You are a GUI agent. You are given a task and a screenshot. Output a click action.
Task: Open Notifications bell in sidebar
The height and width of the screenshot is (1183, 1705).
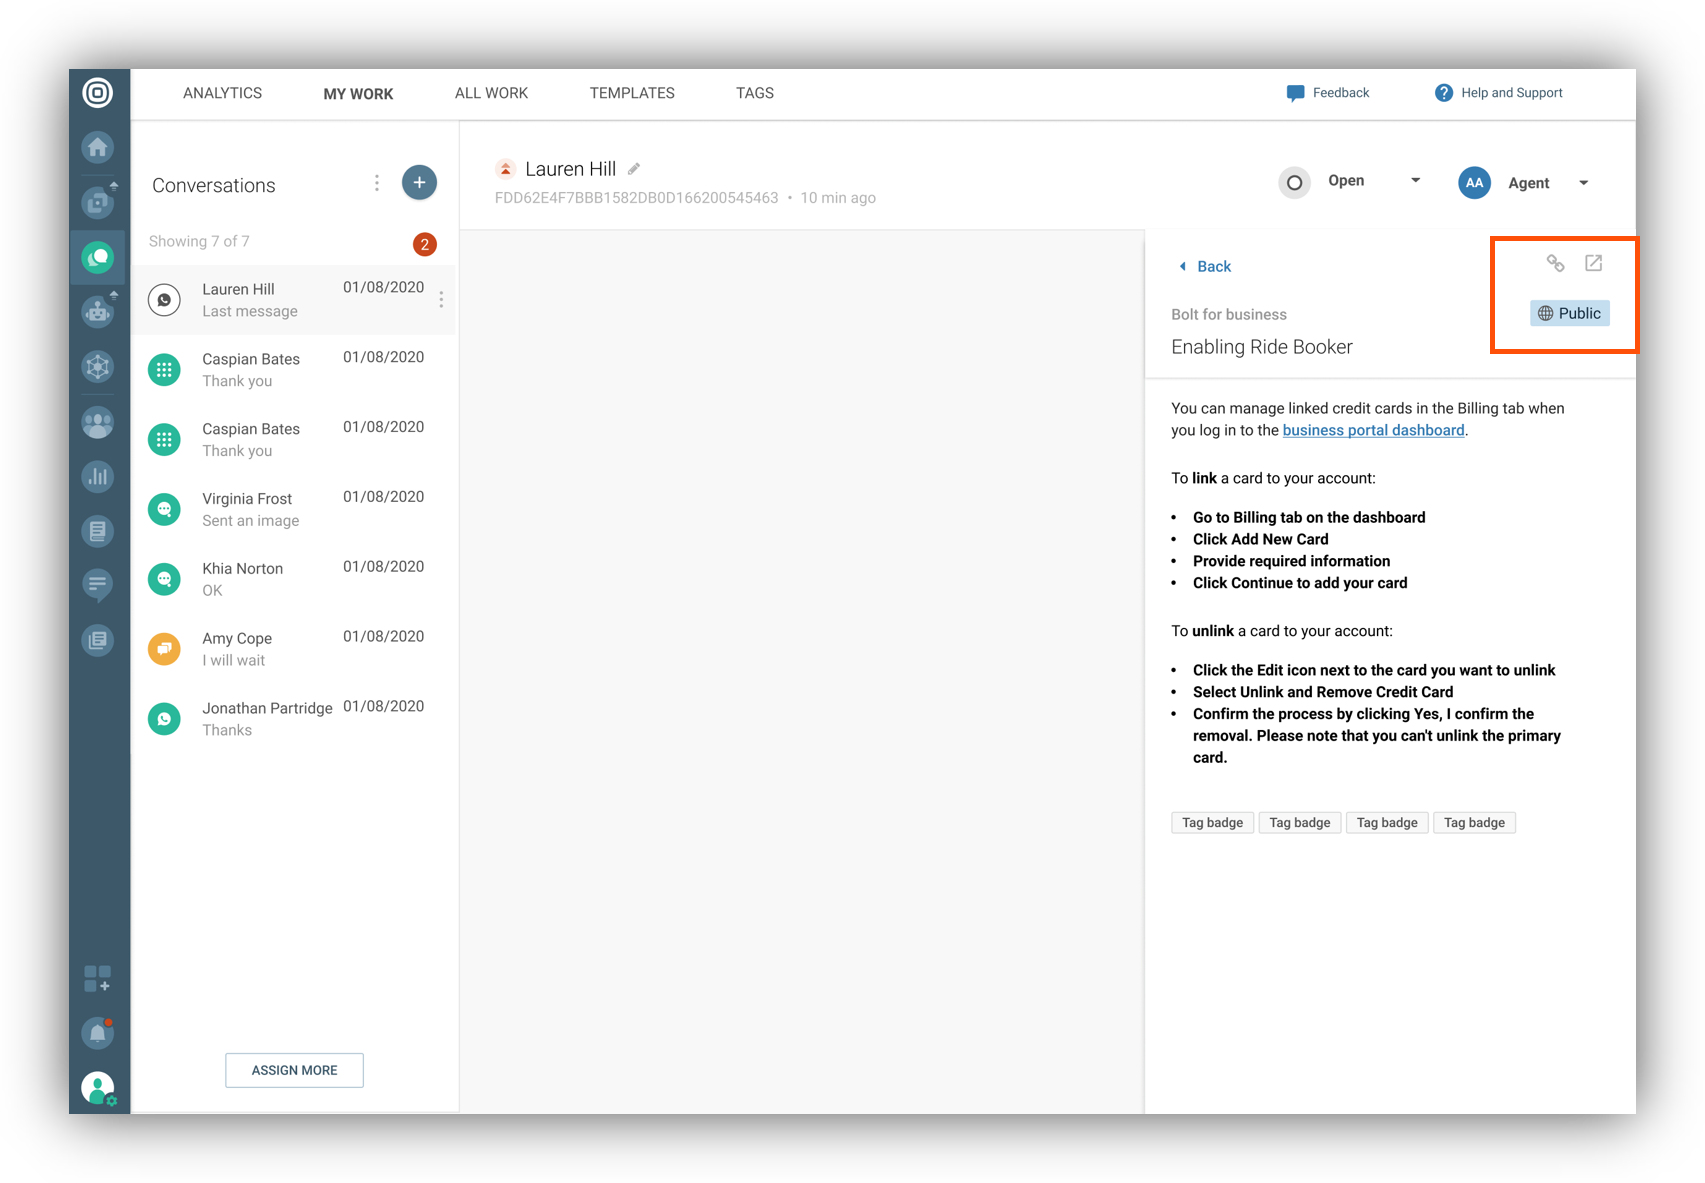(x=97, y=1031)
